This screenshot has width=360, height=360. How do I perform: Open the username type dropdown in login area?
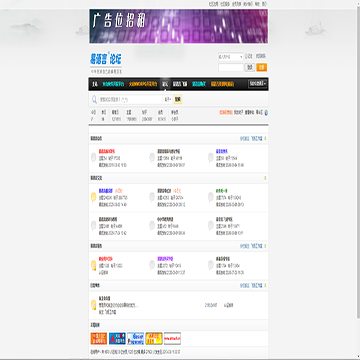[231, 57]
